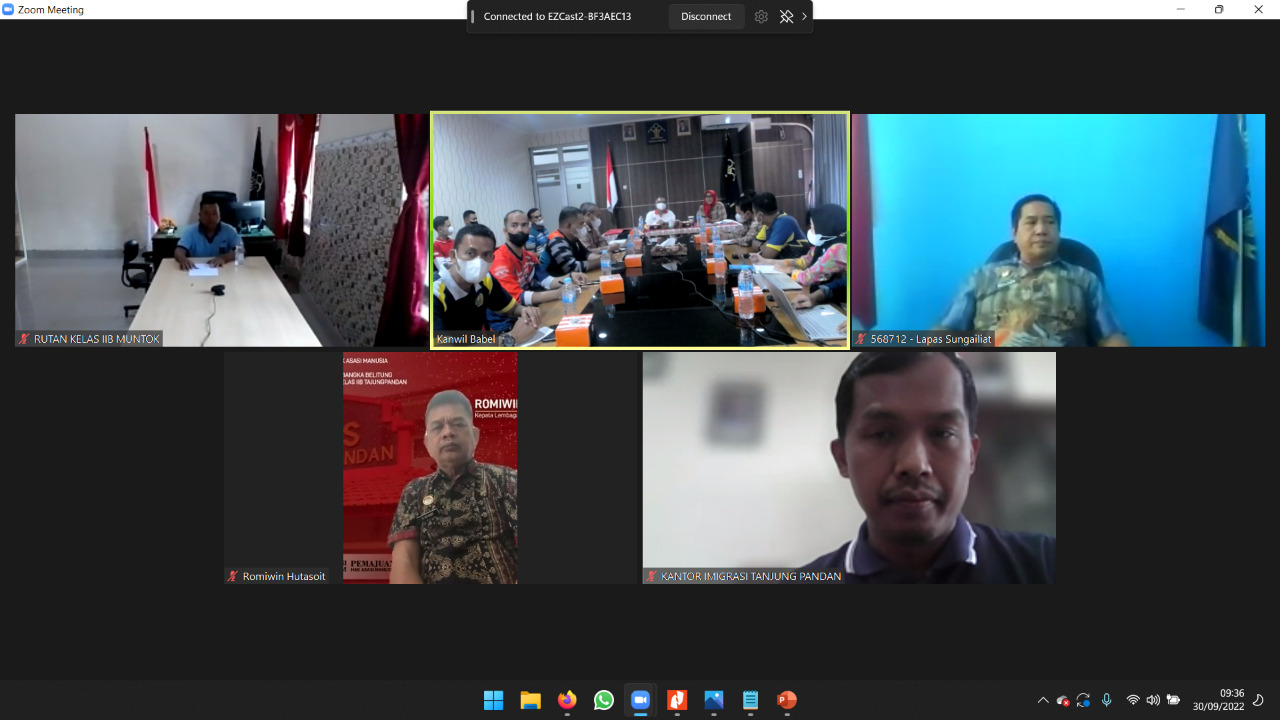1280x720 pixels.
Task: Open the Wi-Fi network flyout
Action: tap(1133, 700)
